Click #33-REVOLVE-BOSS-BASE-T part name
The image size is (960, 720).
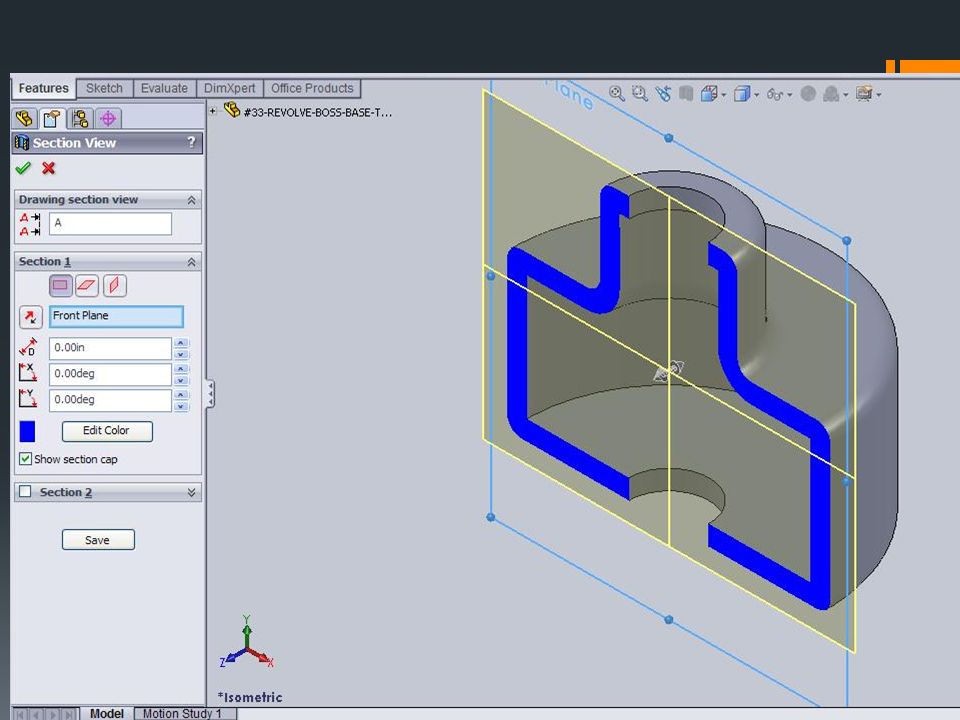click(x=318, y=113)
